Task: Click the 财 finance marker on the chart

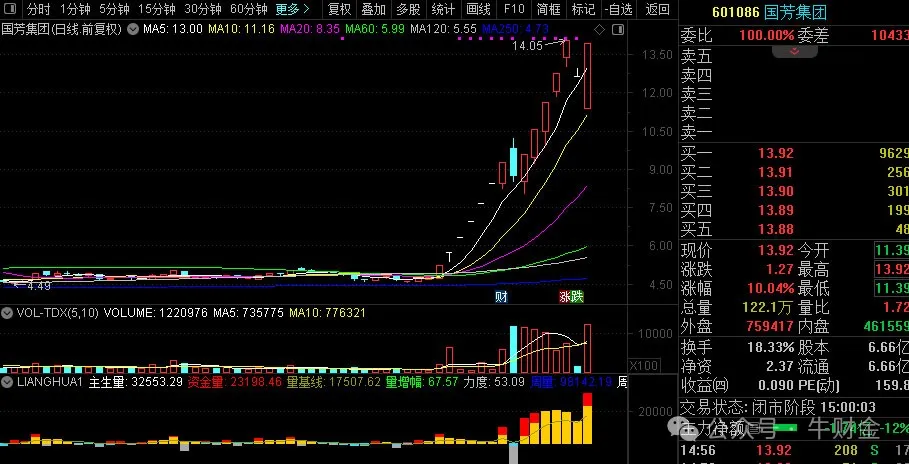Action: (x=501, y=297)
